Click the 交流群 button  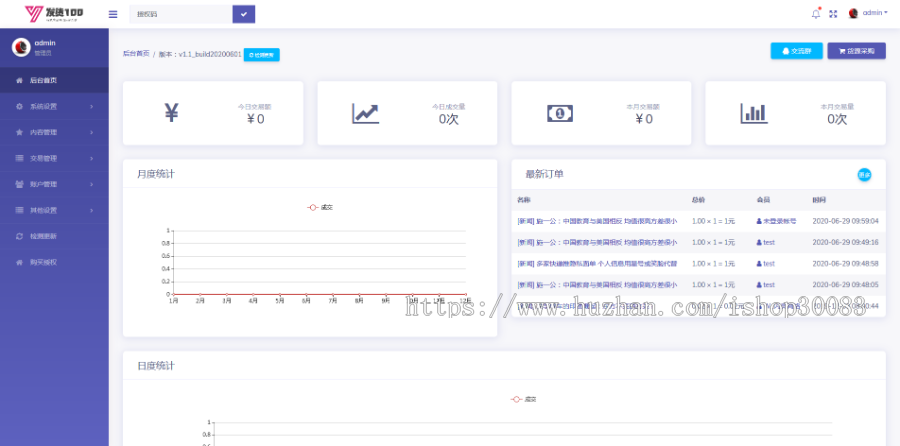click(797, 51)
